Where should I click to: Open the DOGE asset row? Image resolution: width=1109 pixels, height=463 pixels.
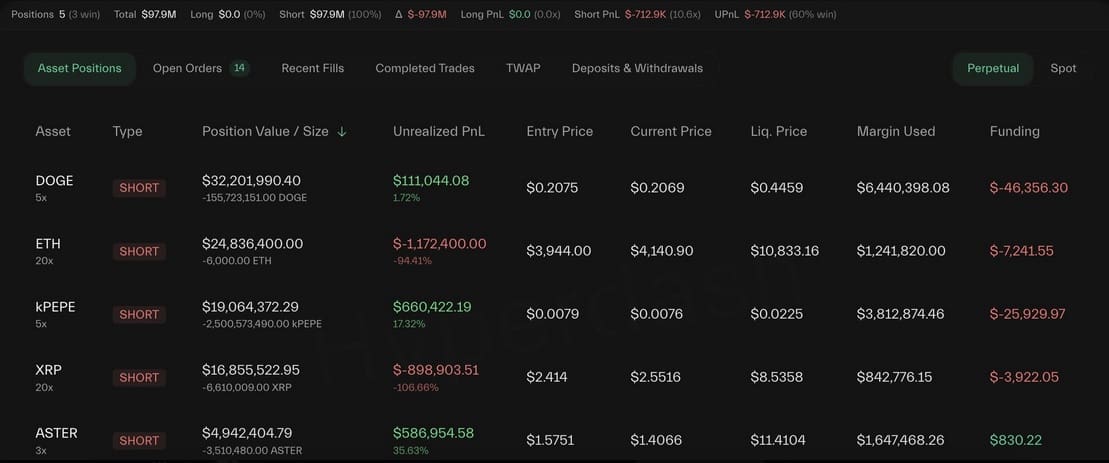[54, 181]
